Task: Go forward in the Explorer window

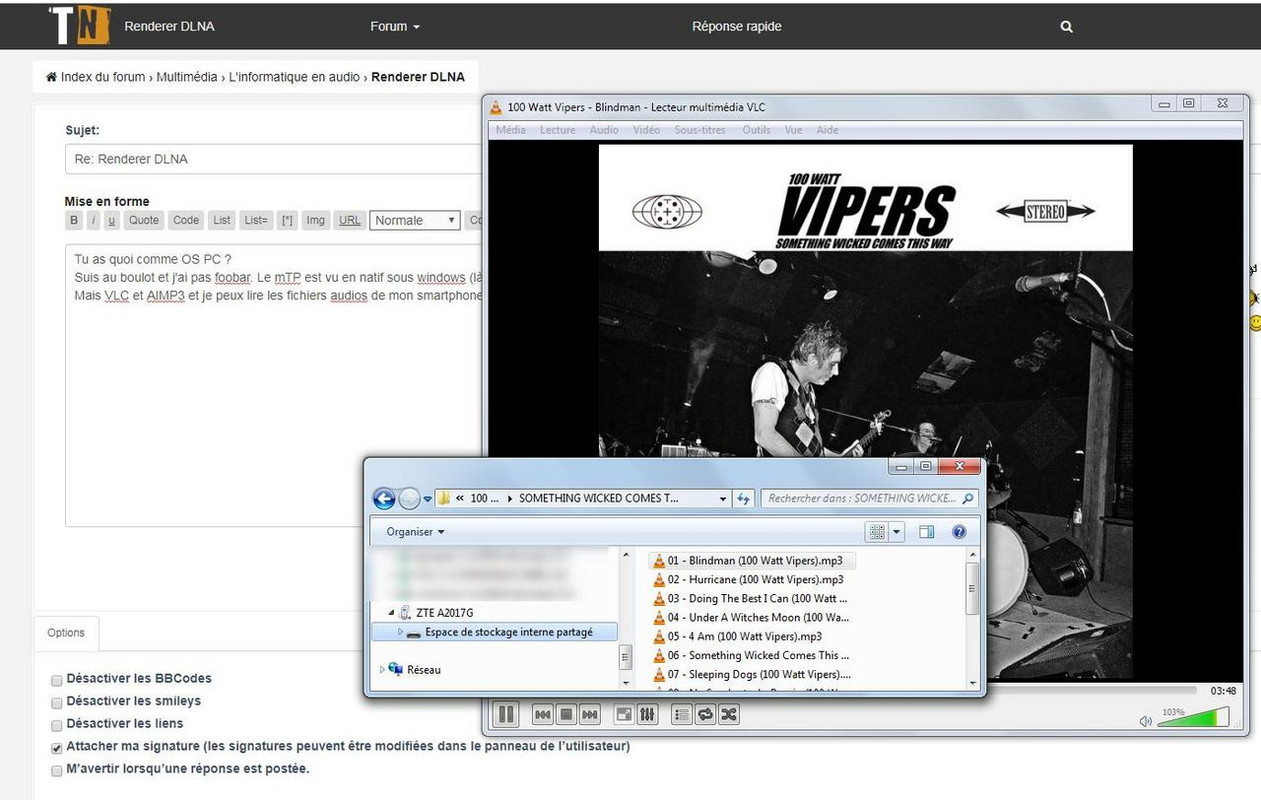Action: coord(409,498)
